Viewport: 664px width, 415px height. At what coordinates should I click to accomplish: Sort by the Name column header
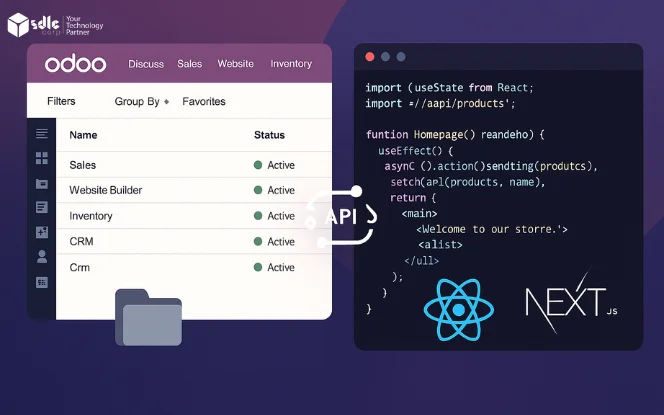(83, 135)
